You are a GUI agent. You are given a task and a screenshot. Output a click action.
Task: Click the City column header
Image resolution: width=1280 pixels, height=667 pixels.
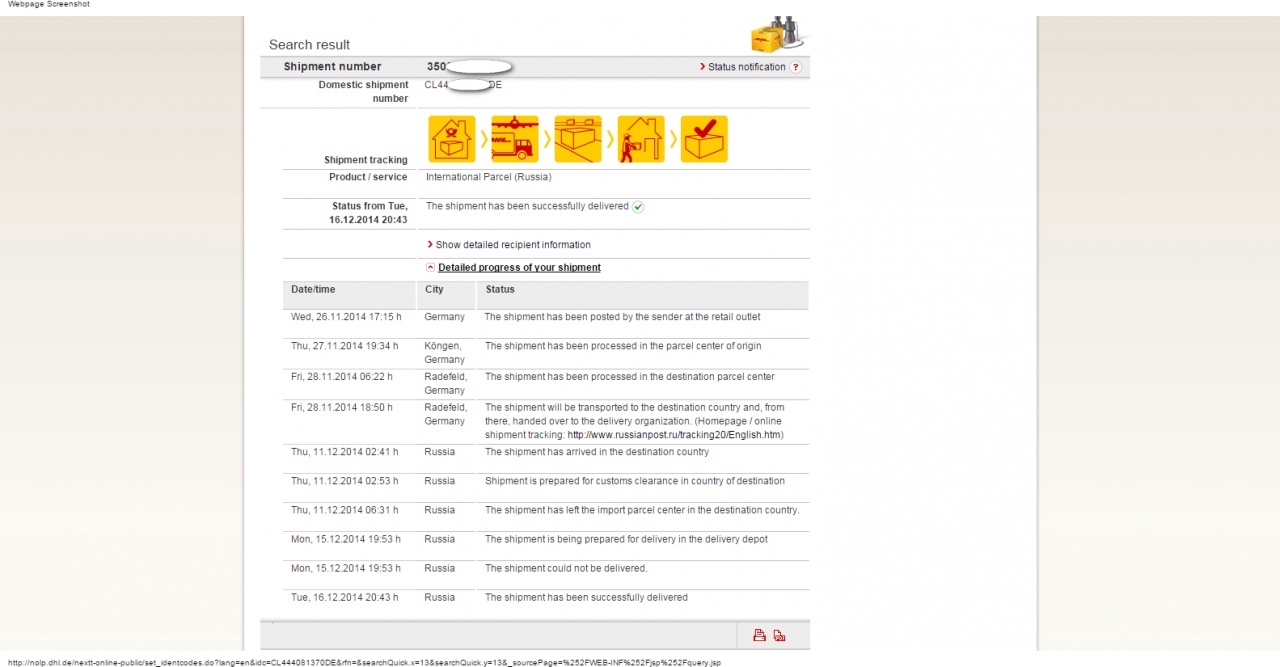point(434,290)
